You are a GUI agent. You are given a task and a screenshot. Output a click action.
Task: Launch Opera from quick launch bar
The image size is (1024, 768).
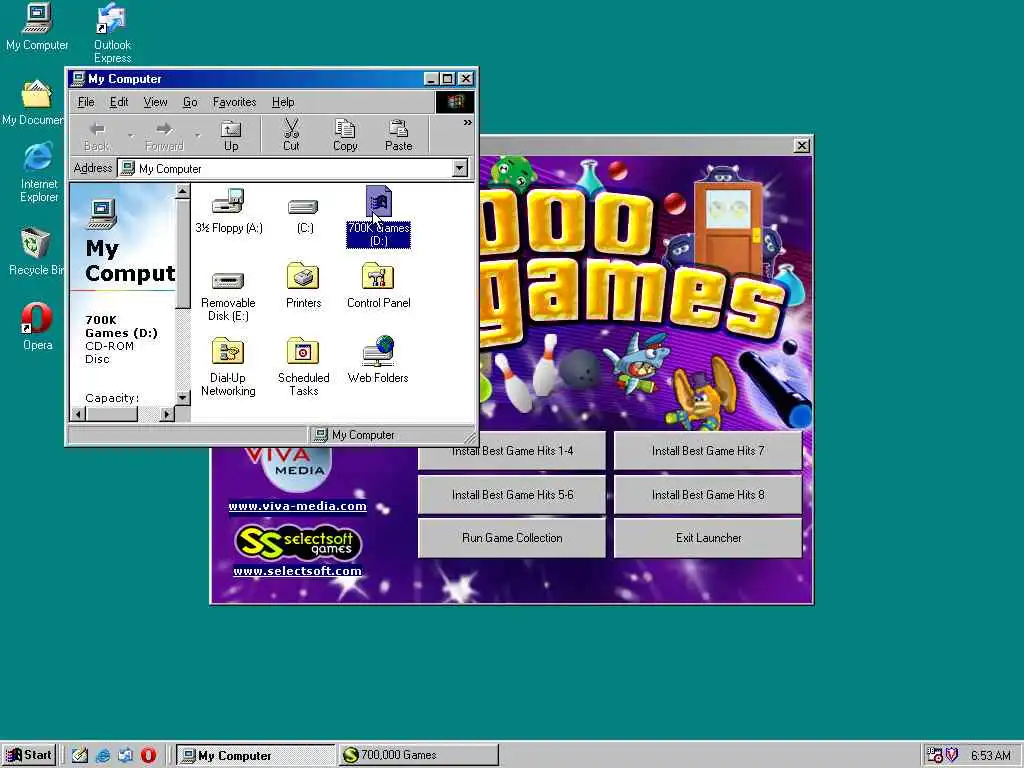148,756
